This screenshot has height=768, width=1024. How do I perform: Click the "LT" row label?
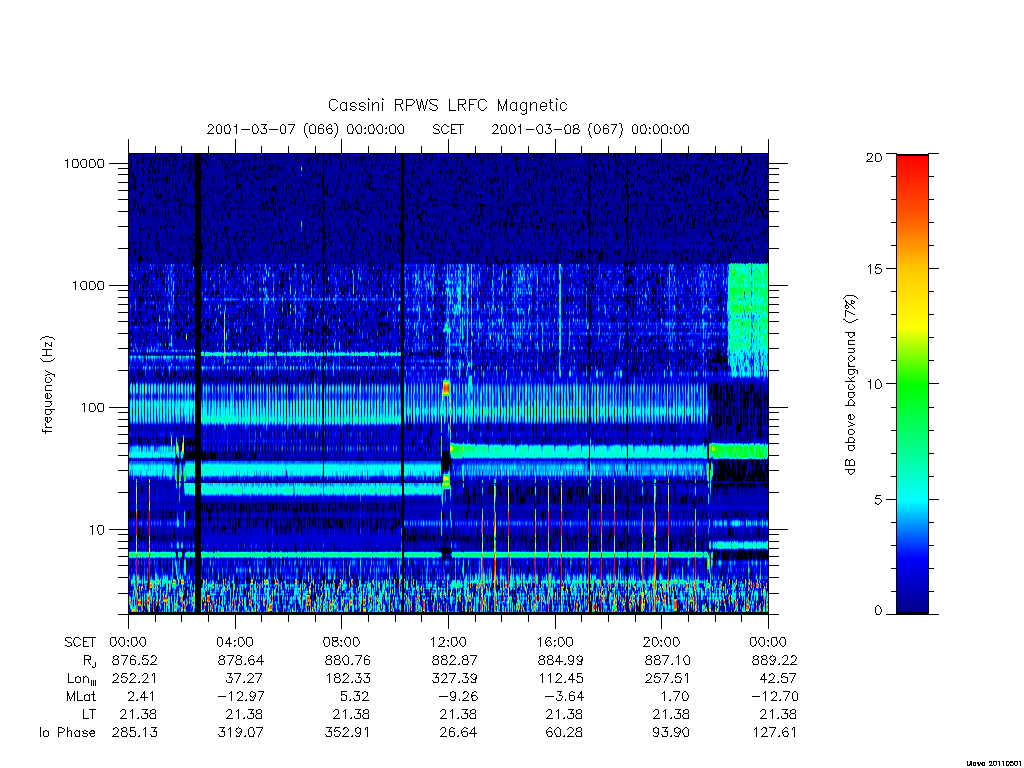point(89,714)
